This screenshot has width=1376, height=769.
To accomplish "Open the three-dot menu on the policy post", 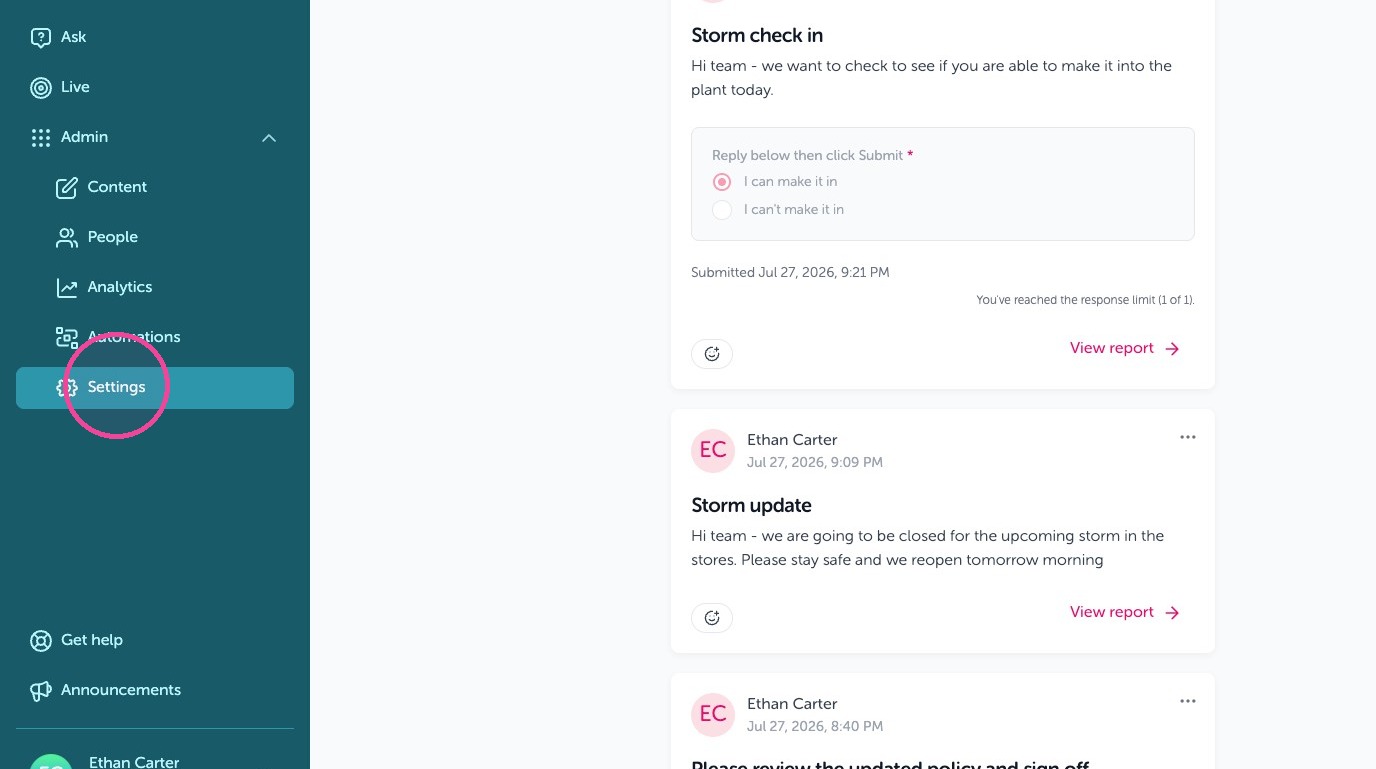I will click(1188, 701).
